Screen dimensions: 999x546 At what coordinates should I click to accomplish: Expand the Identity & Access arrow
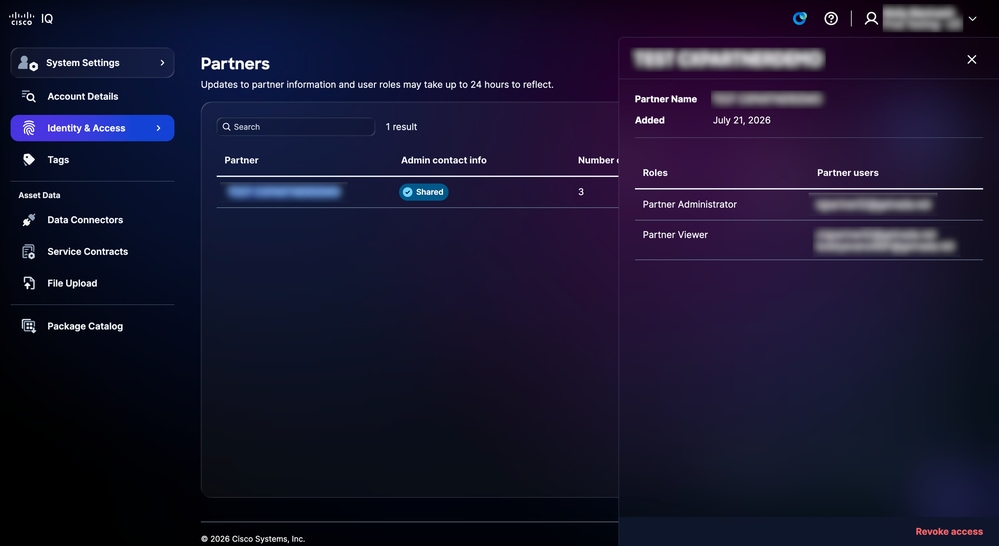pos(159,128)
